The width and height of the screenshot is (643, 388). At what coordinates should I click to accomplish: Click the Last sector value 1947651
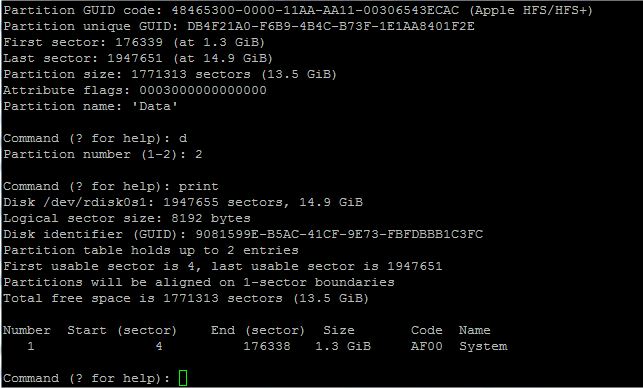(135, 58)
